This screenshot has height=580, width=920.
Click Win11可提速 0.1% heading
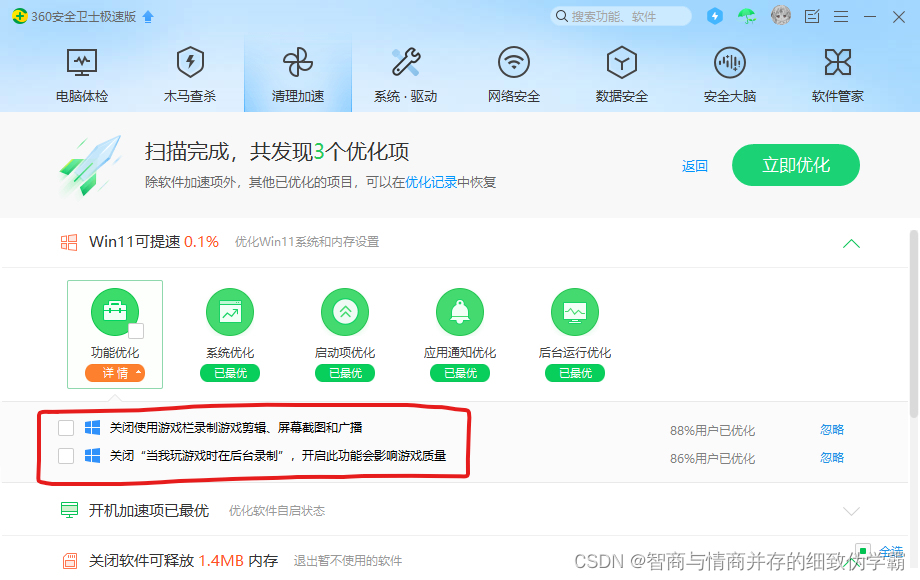click(x=154, y=242)
